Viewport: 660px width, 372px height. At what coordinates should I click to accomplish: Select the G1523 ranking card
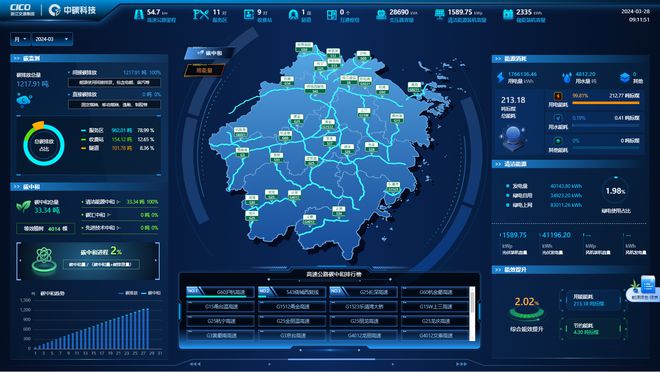pyautogui.click(x=364, y=307)
